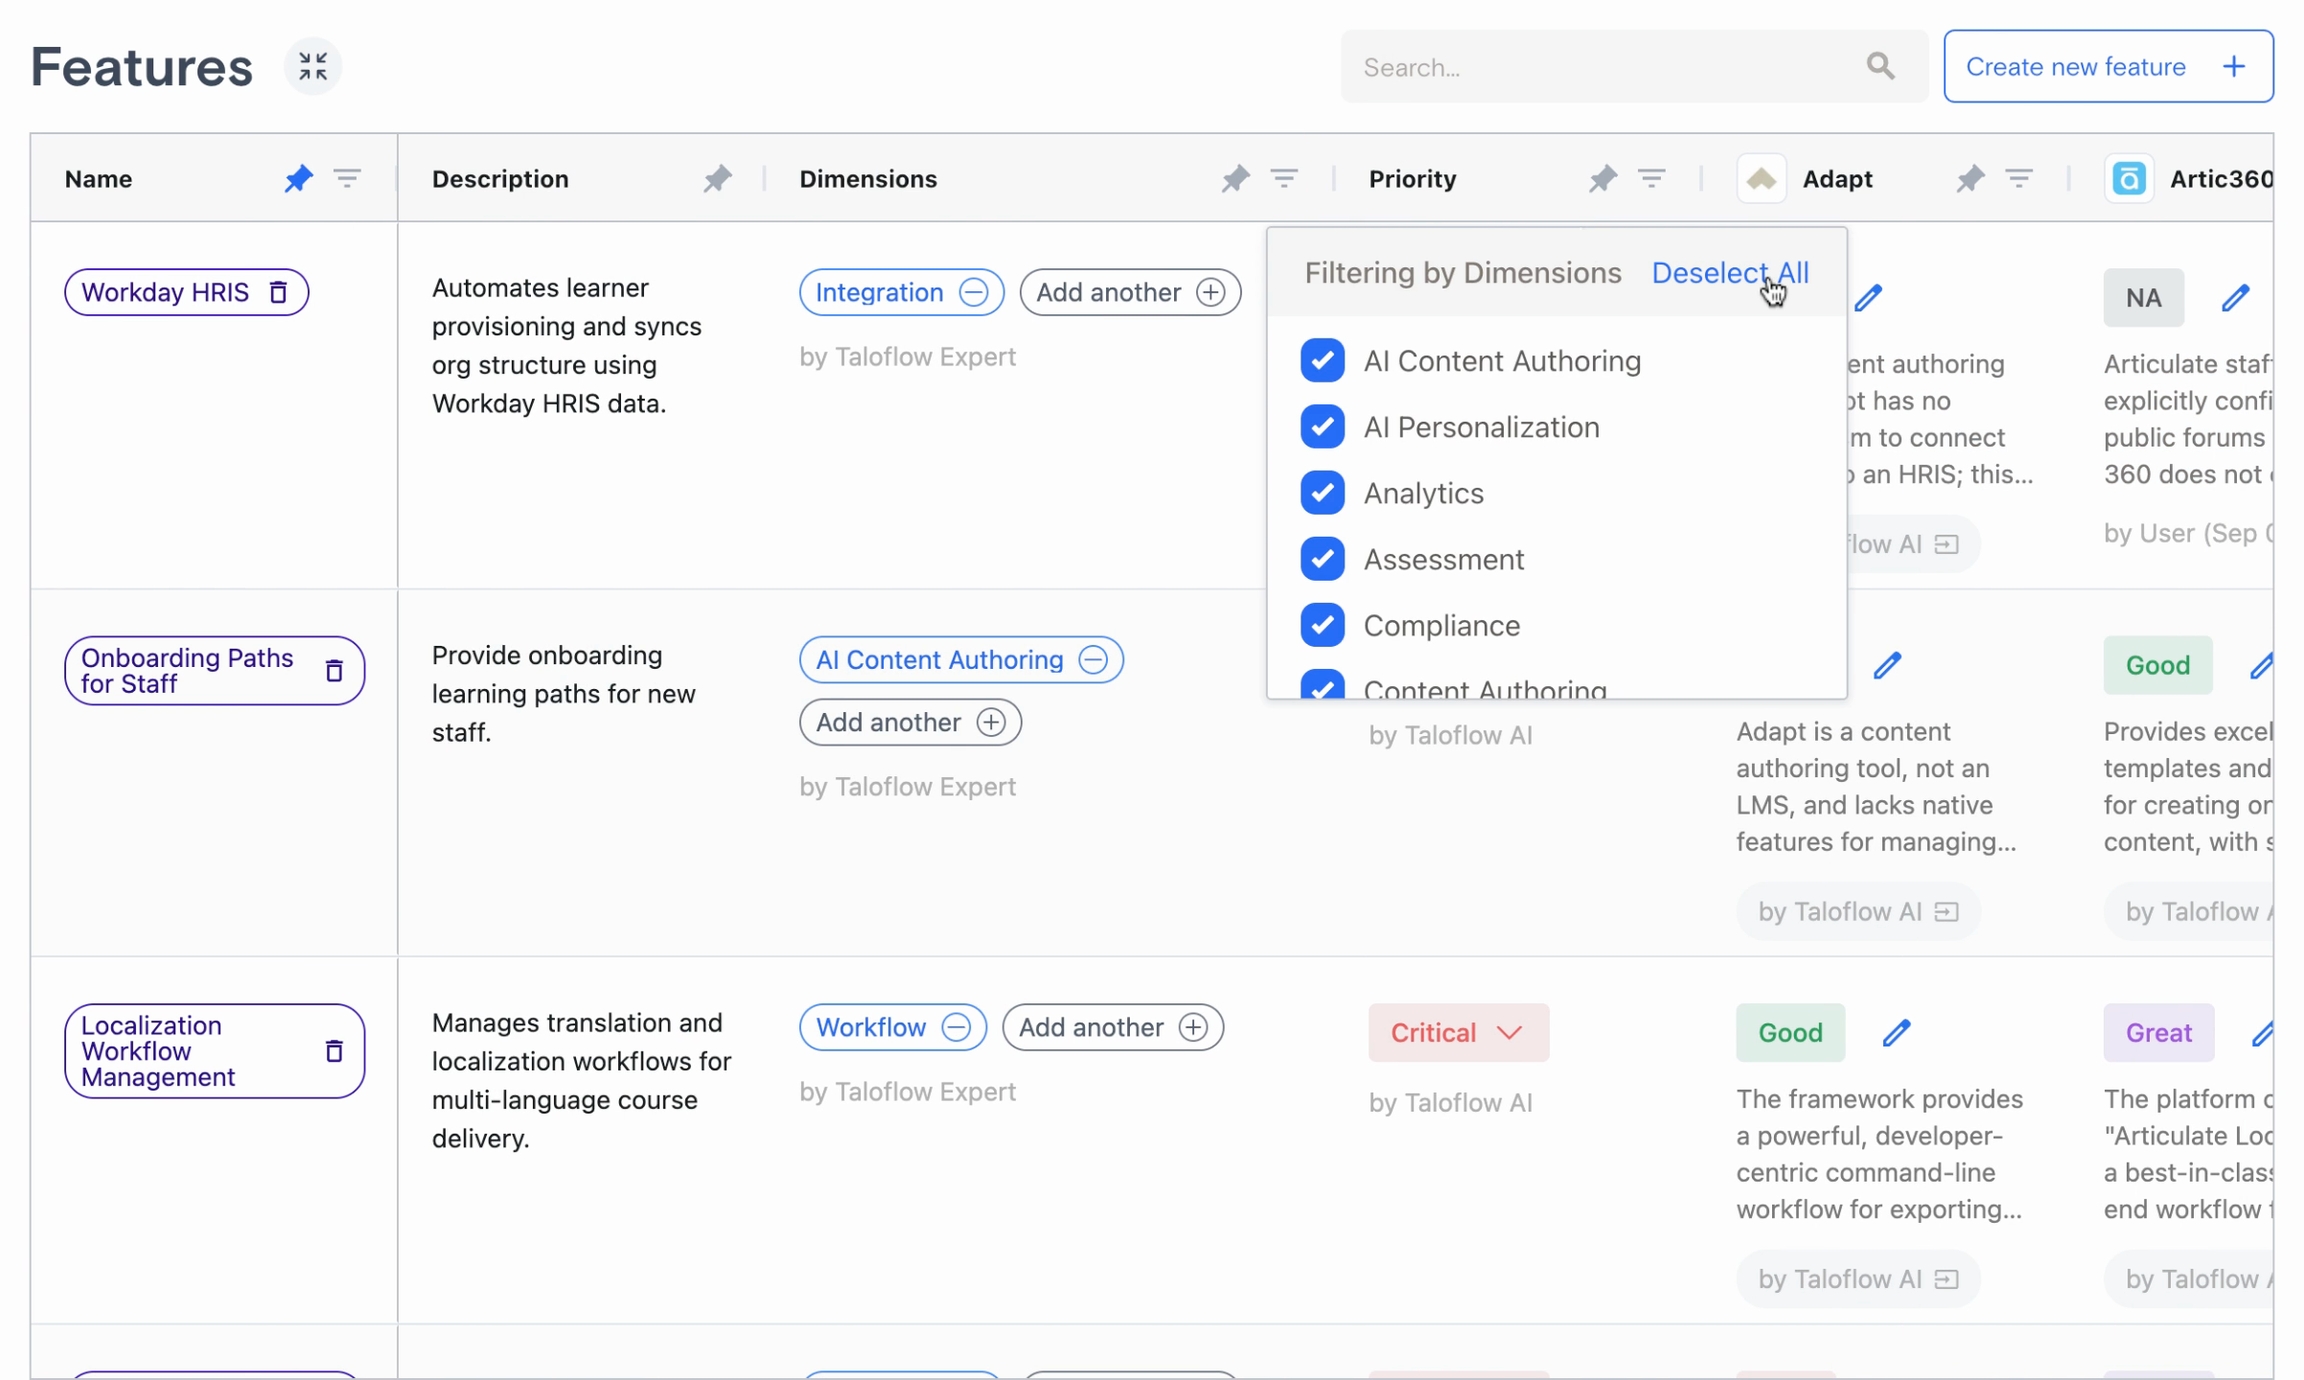This screenshot has width=2304, height=1380.
Task: Open the Priority column filter
Action: click(1651, 179)
